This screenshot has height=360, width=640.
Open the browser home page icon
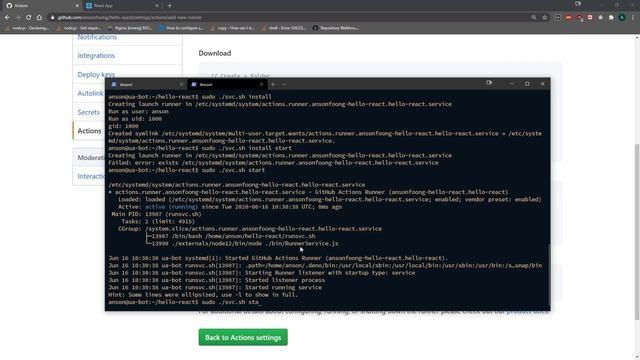coord(39,18)
